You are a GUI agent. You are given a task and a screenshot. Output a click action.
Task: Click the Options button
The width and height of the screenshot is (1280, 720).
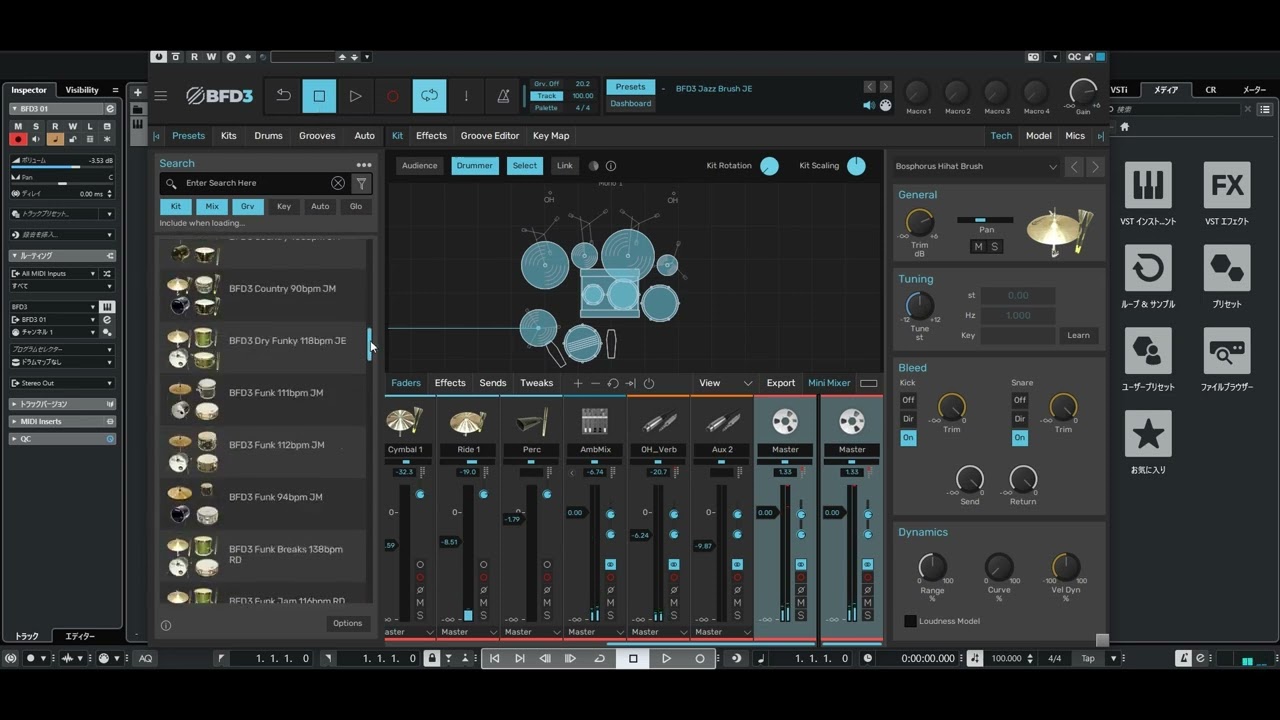coord(347,623)
